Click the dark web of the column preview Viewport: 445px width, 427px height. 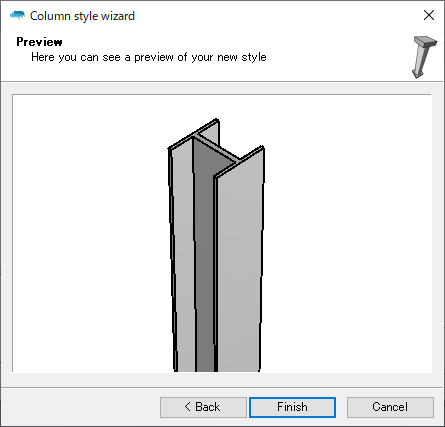pyautogui.click(x=204, y=253)
